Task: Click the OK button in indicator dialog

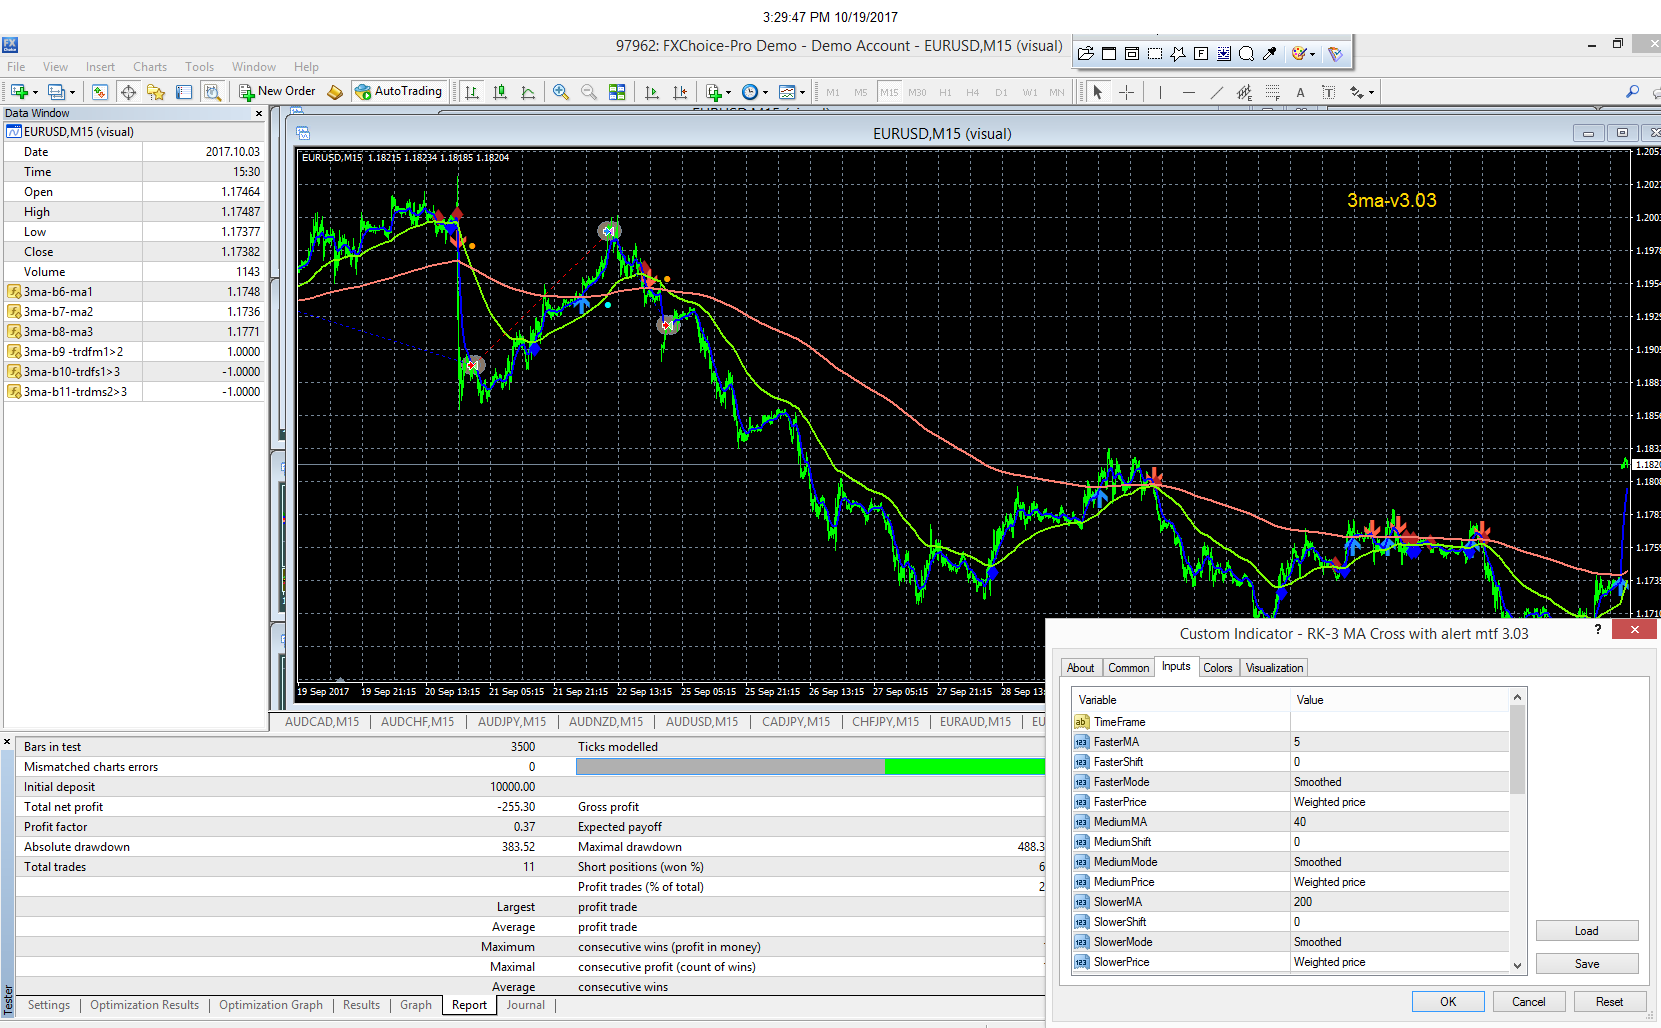Action: point(1447,1002)
